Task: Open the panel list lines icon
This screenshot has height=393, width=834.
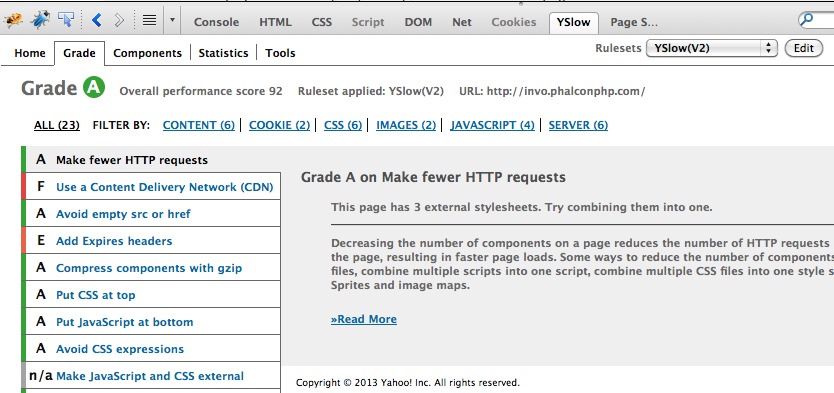Action: click(149, 21)
